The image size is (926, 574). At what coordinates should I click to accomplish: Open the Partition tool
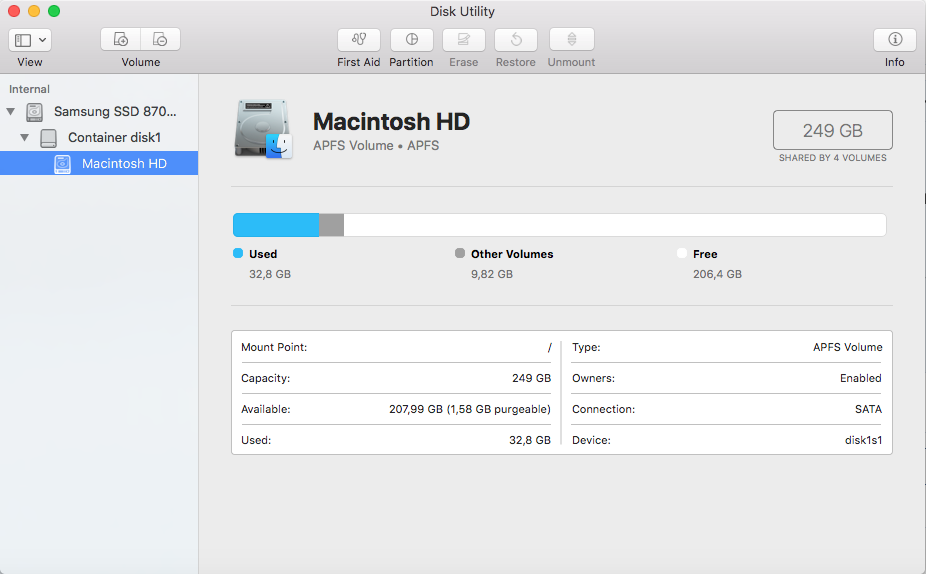(412, 40)
